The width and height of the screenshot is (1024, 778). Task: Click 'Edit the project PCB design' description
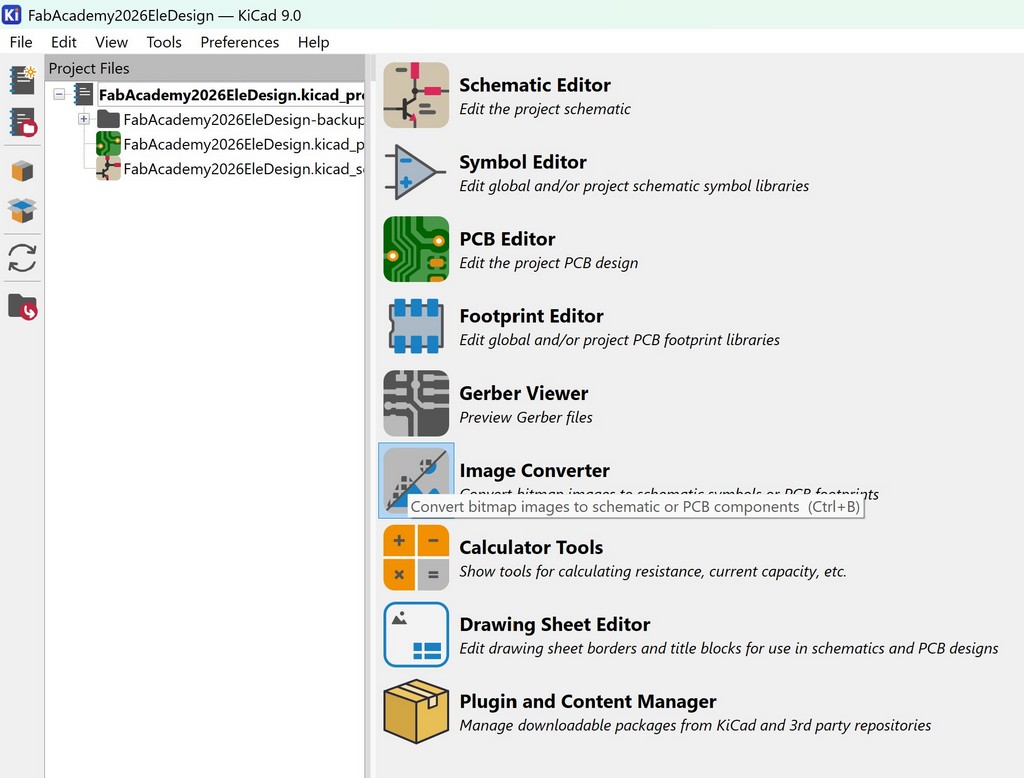549,263
